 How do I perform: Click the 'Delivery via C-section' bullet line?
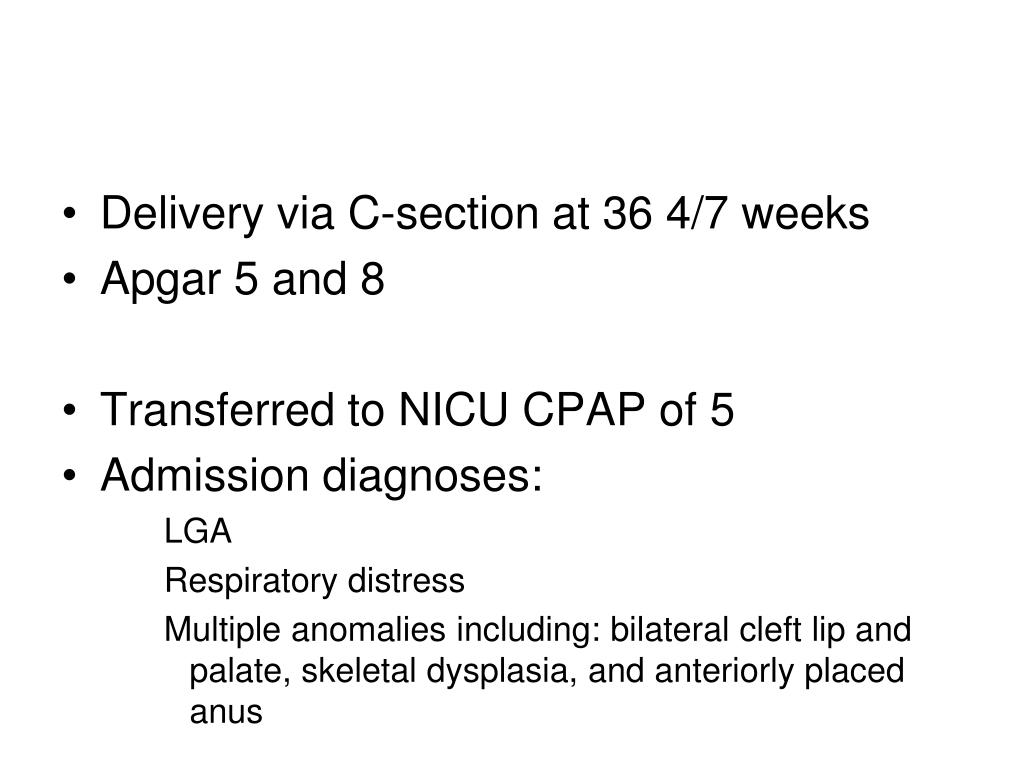[x=485, y=214]
